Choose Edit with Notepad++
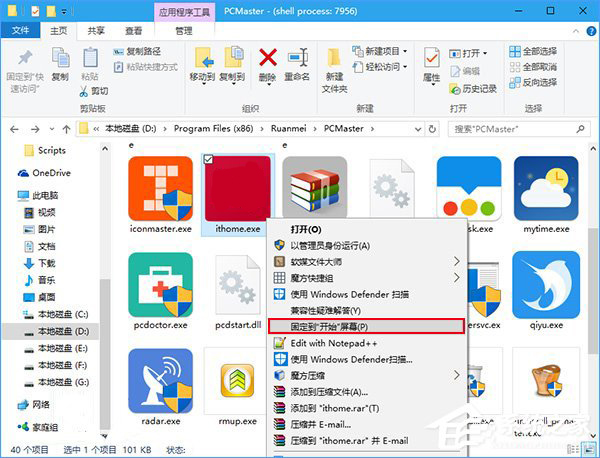This screenshot has height=458, width=600. click(367, 343)
